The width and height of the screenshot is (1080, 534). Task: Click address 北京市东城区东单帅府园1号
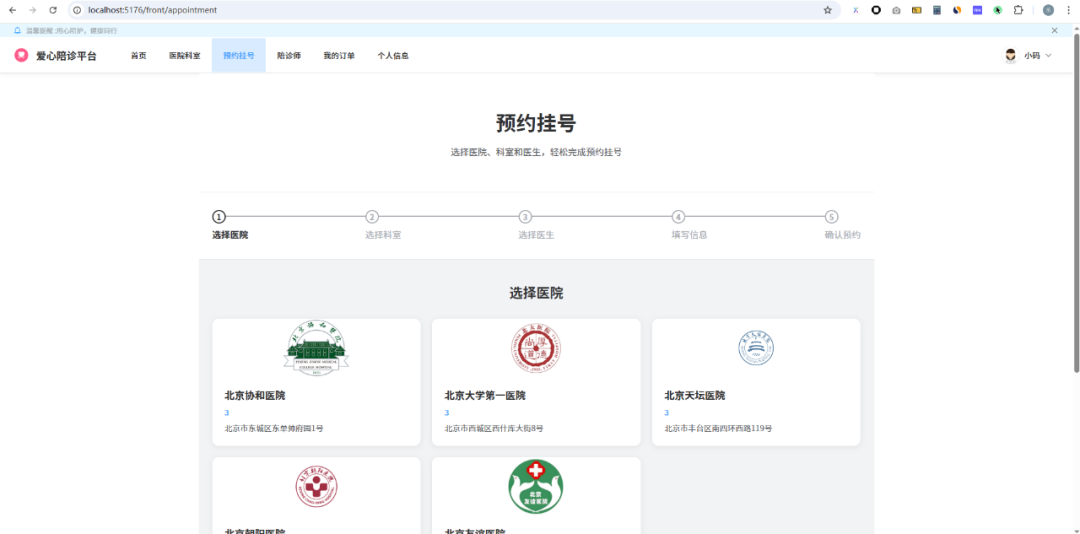click(x=273, y=429)
